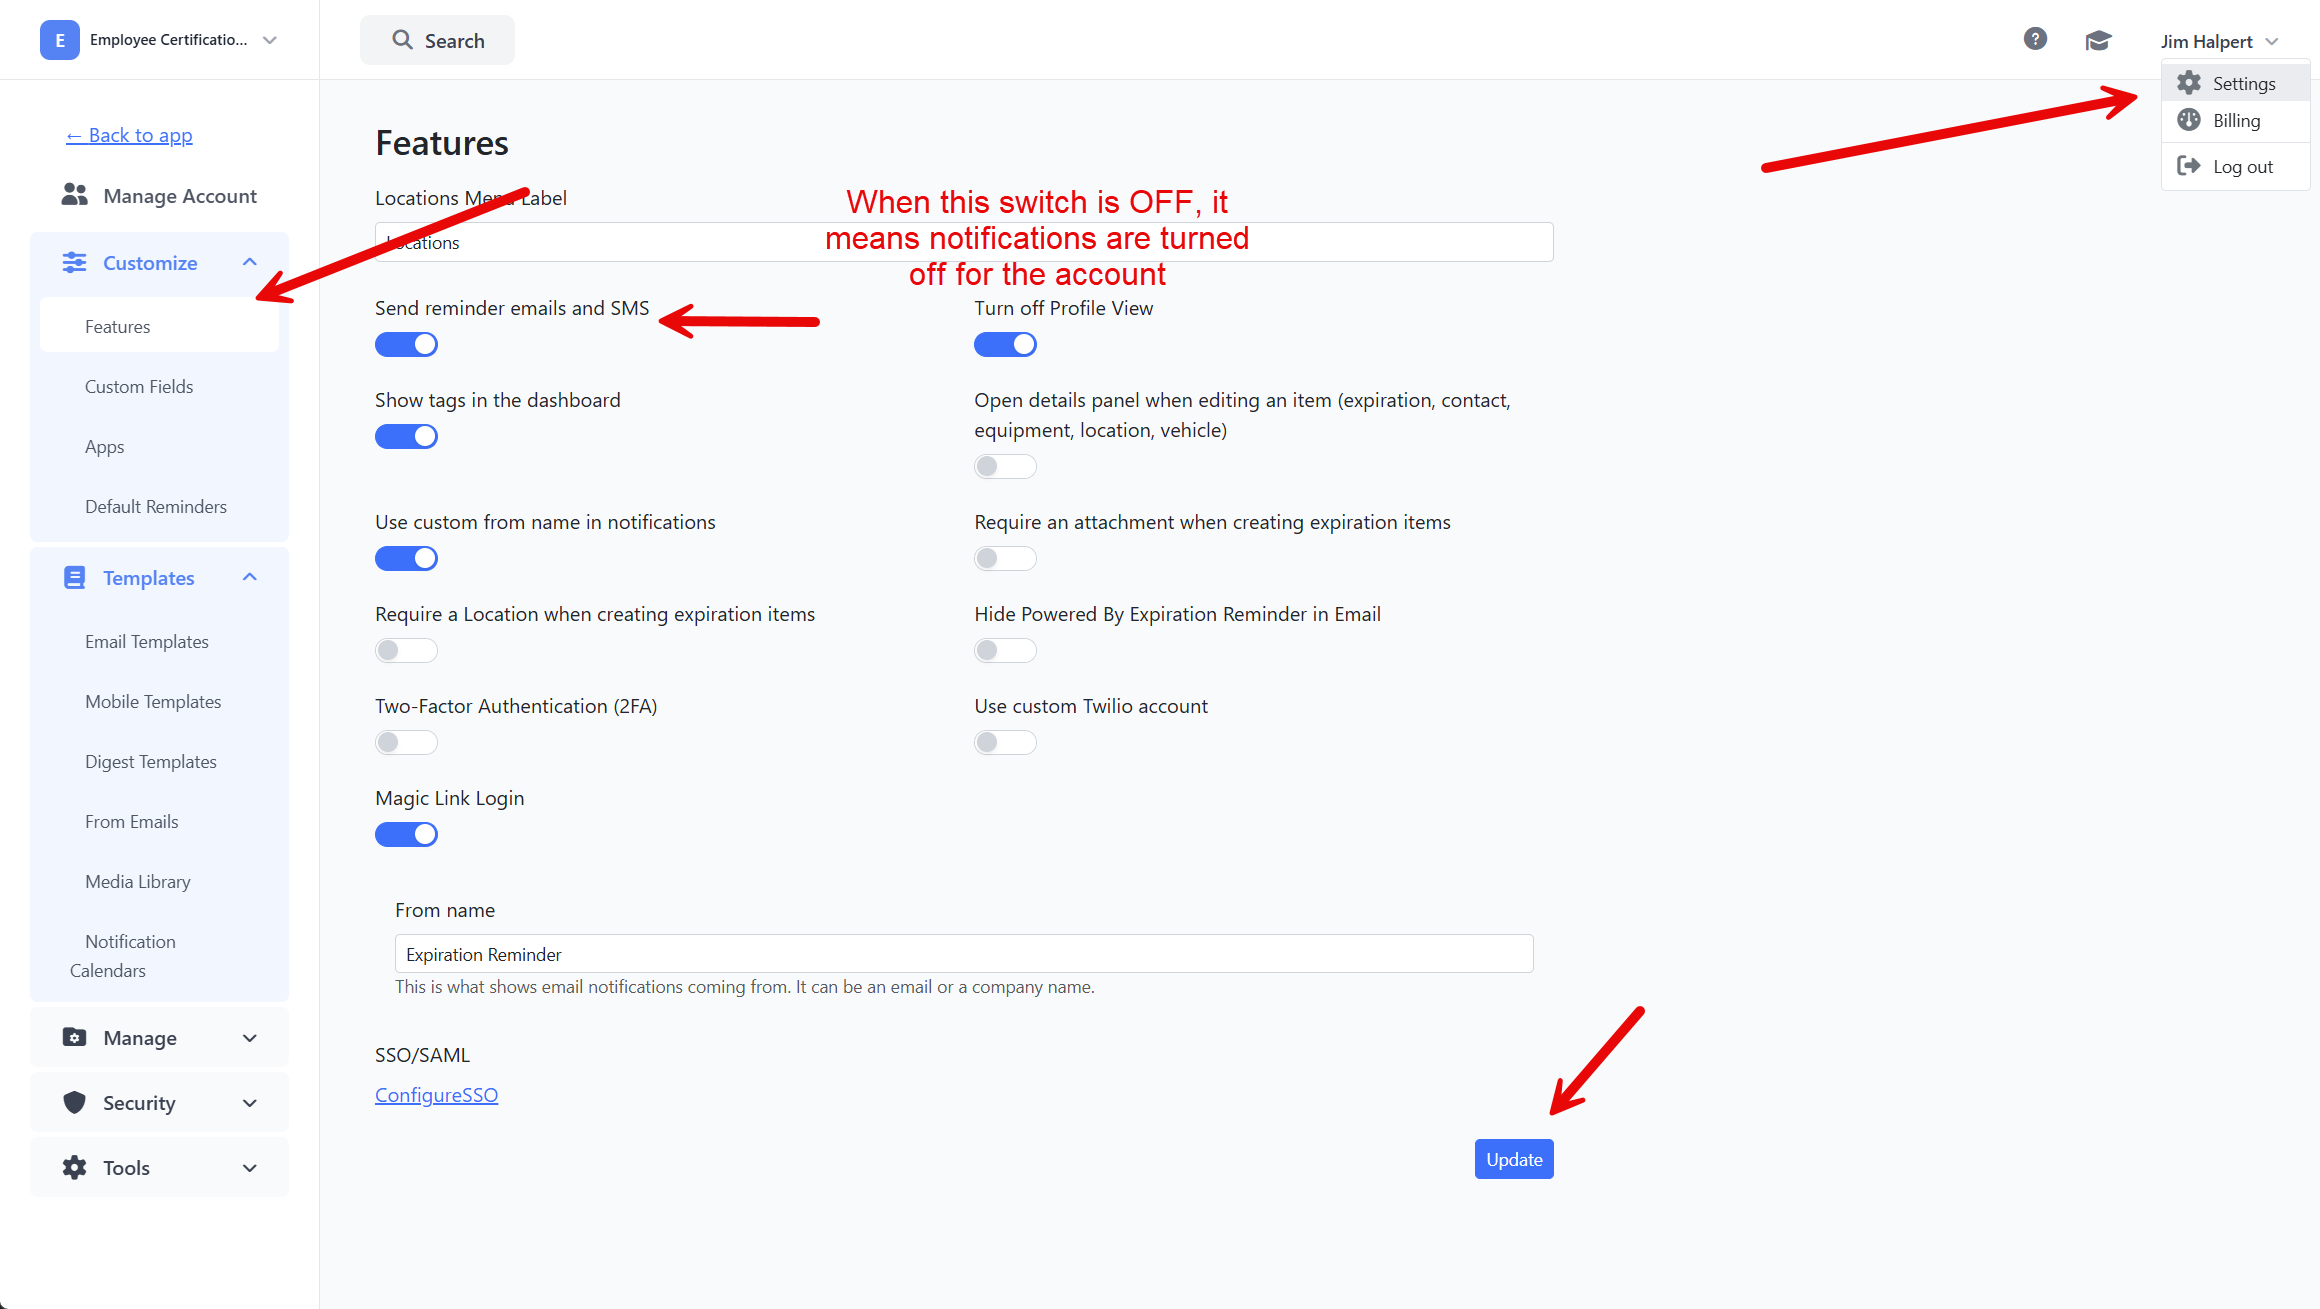Click the Manage Account people icon
The width and height of the screenshot is (2320, 1309).
(74, 195)
